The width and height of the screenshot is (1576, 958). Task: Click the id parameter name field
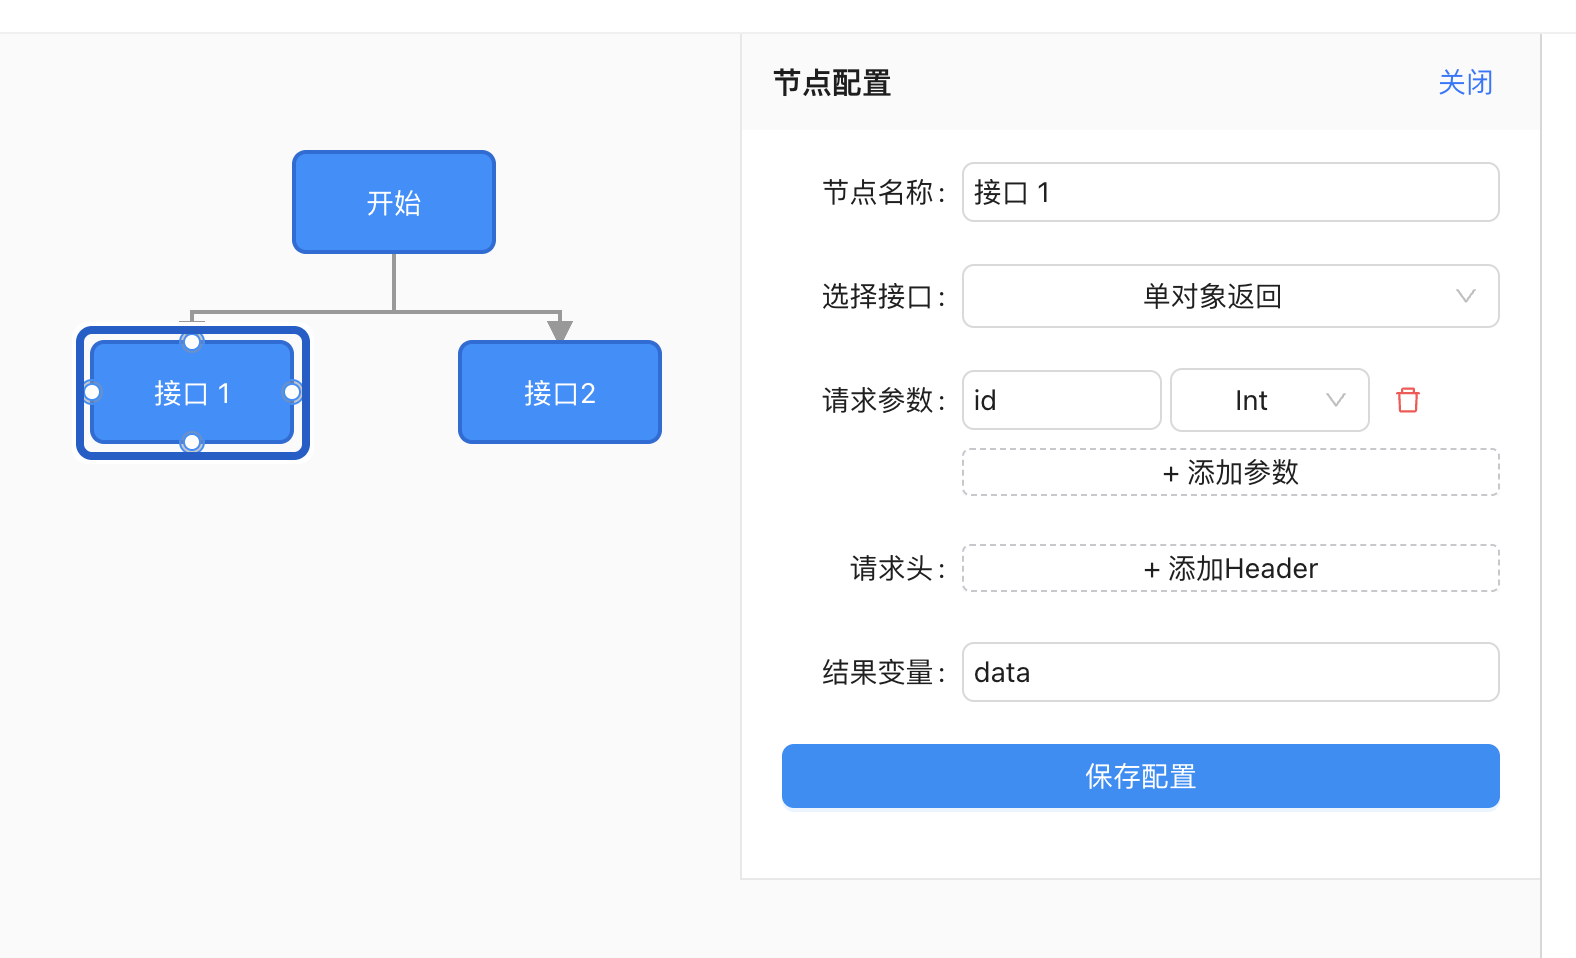tap(1061, 400)
